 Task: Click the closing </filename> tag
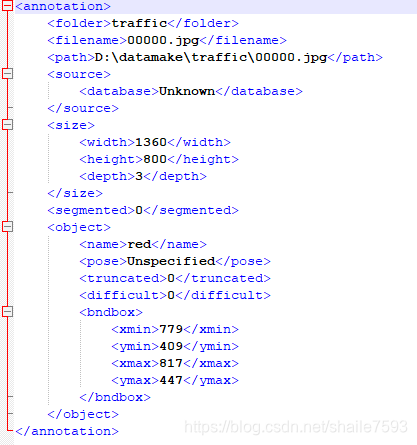(x=243, y=40)
